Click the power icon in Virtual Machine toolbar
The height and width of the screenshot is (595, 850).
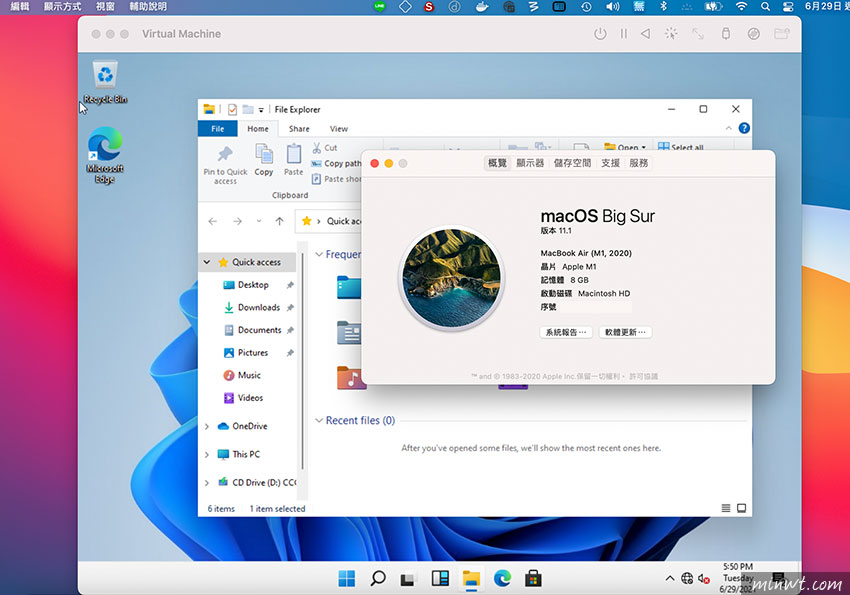tap(600, 34)
